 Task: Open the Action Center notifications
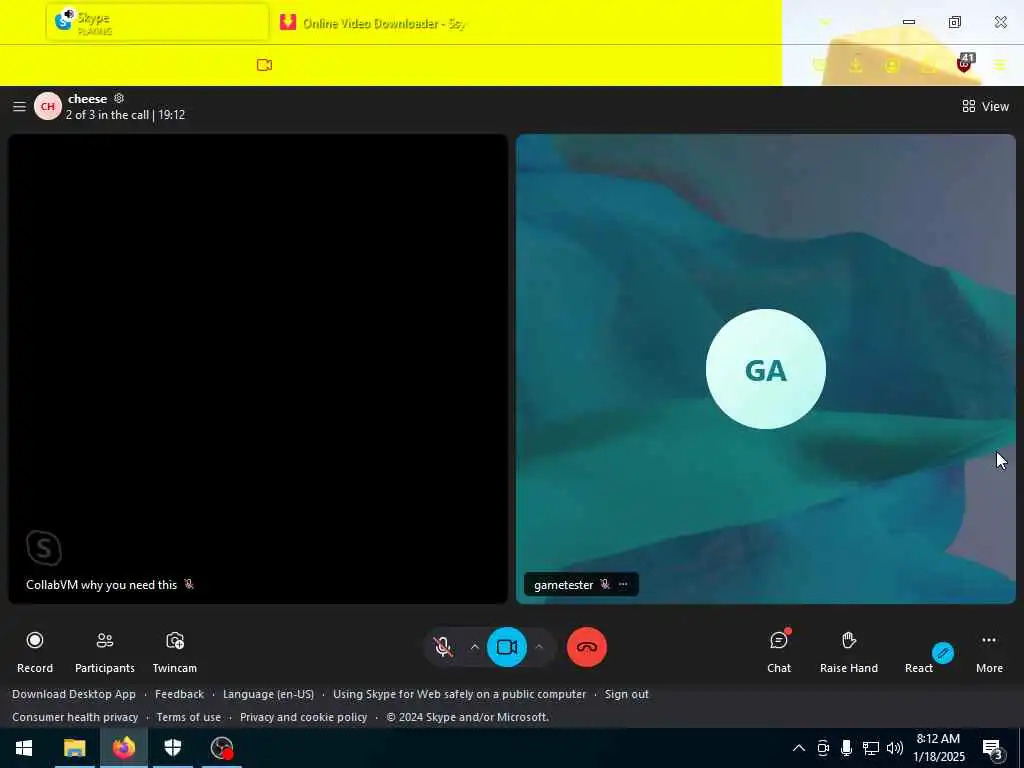click(993, 748)
